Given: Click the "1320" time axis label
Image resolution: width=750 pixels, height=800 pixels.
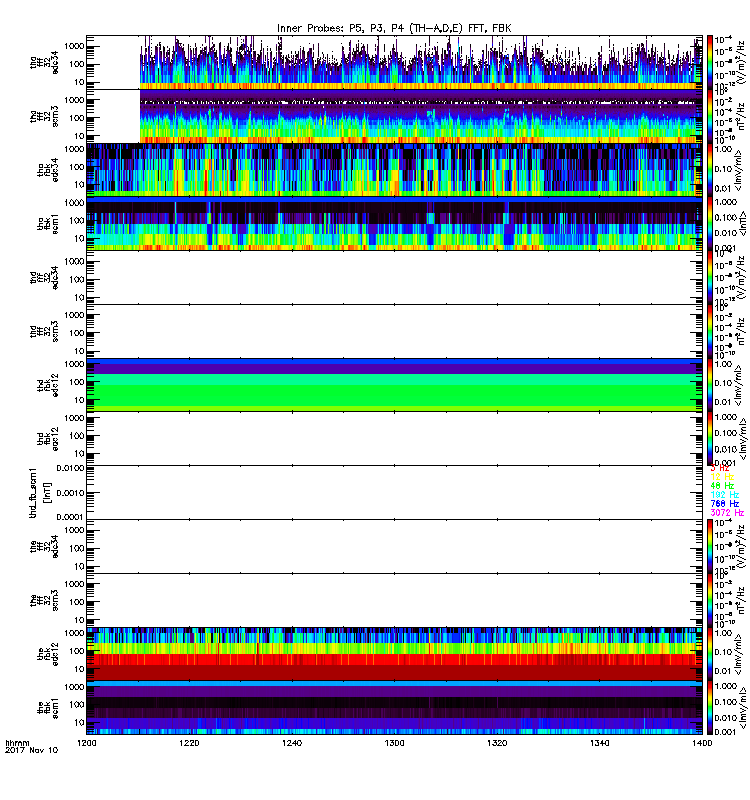Looking at the screenshot, I should (x=497, y=743).
